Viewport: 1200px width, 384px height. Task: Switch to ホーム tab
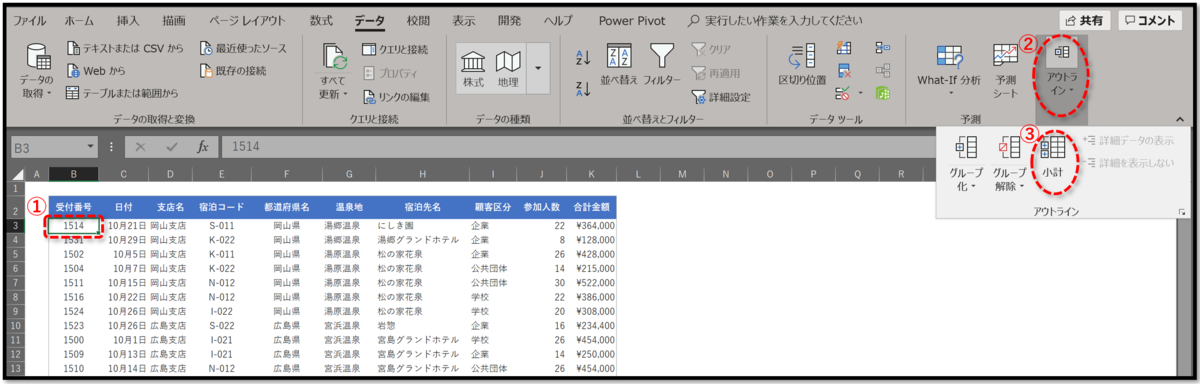(79, 20)
